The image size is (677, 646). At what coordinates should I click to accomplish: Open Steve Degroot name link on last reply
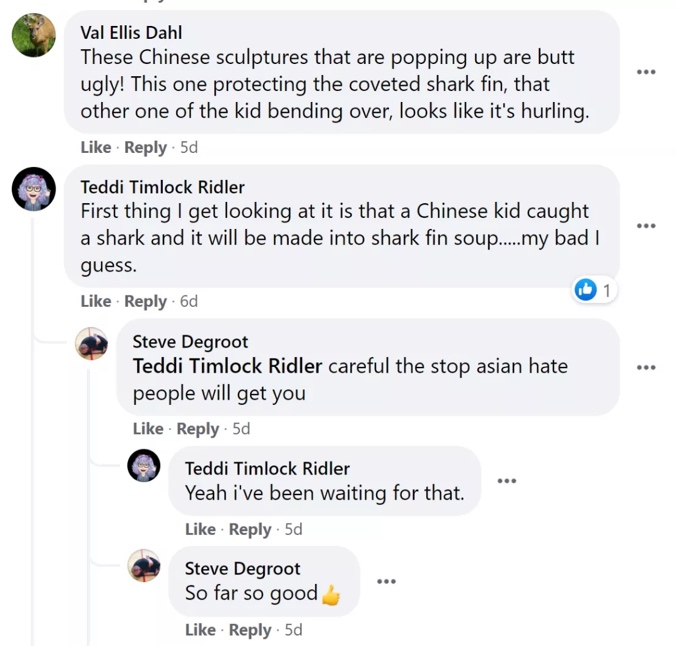coord(242,569)
